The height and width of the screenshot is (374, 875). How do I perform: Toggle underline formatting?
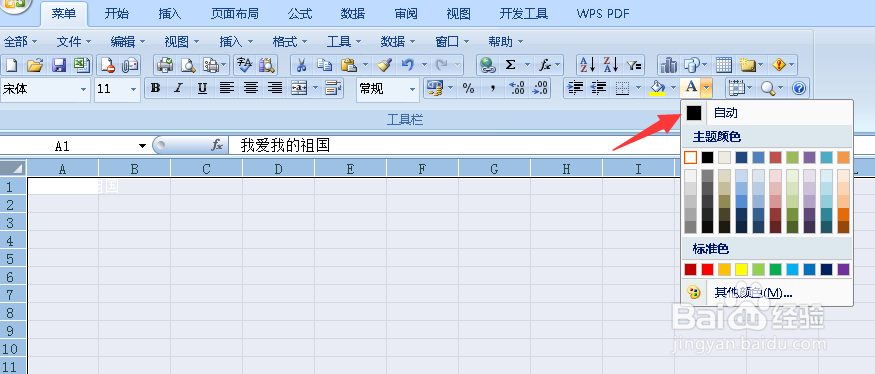click(202, 88)
